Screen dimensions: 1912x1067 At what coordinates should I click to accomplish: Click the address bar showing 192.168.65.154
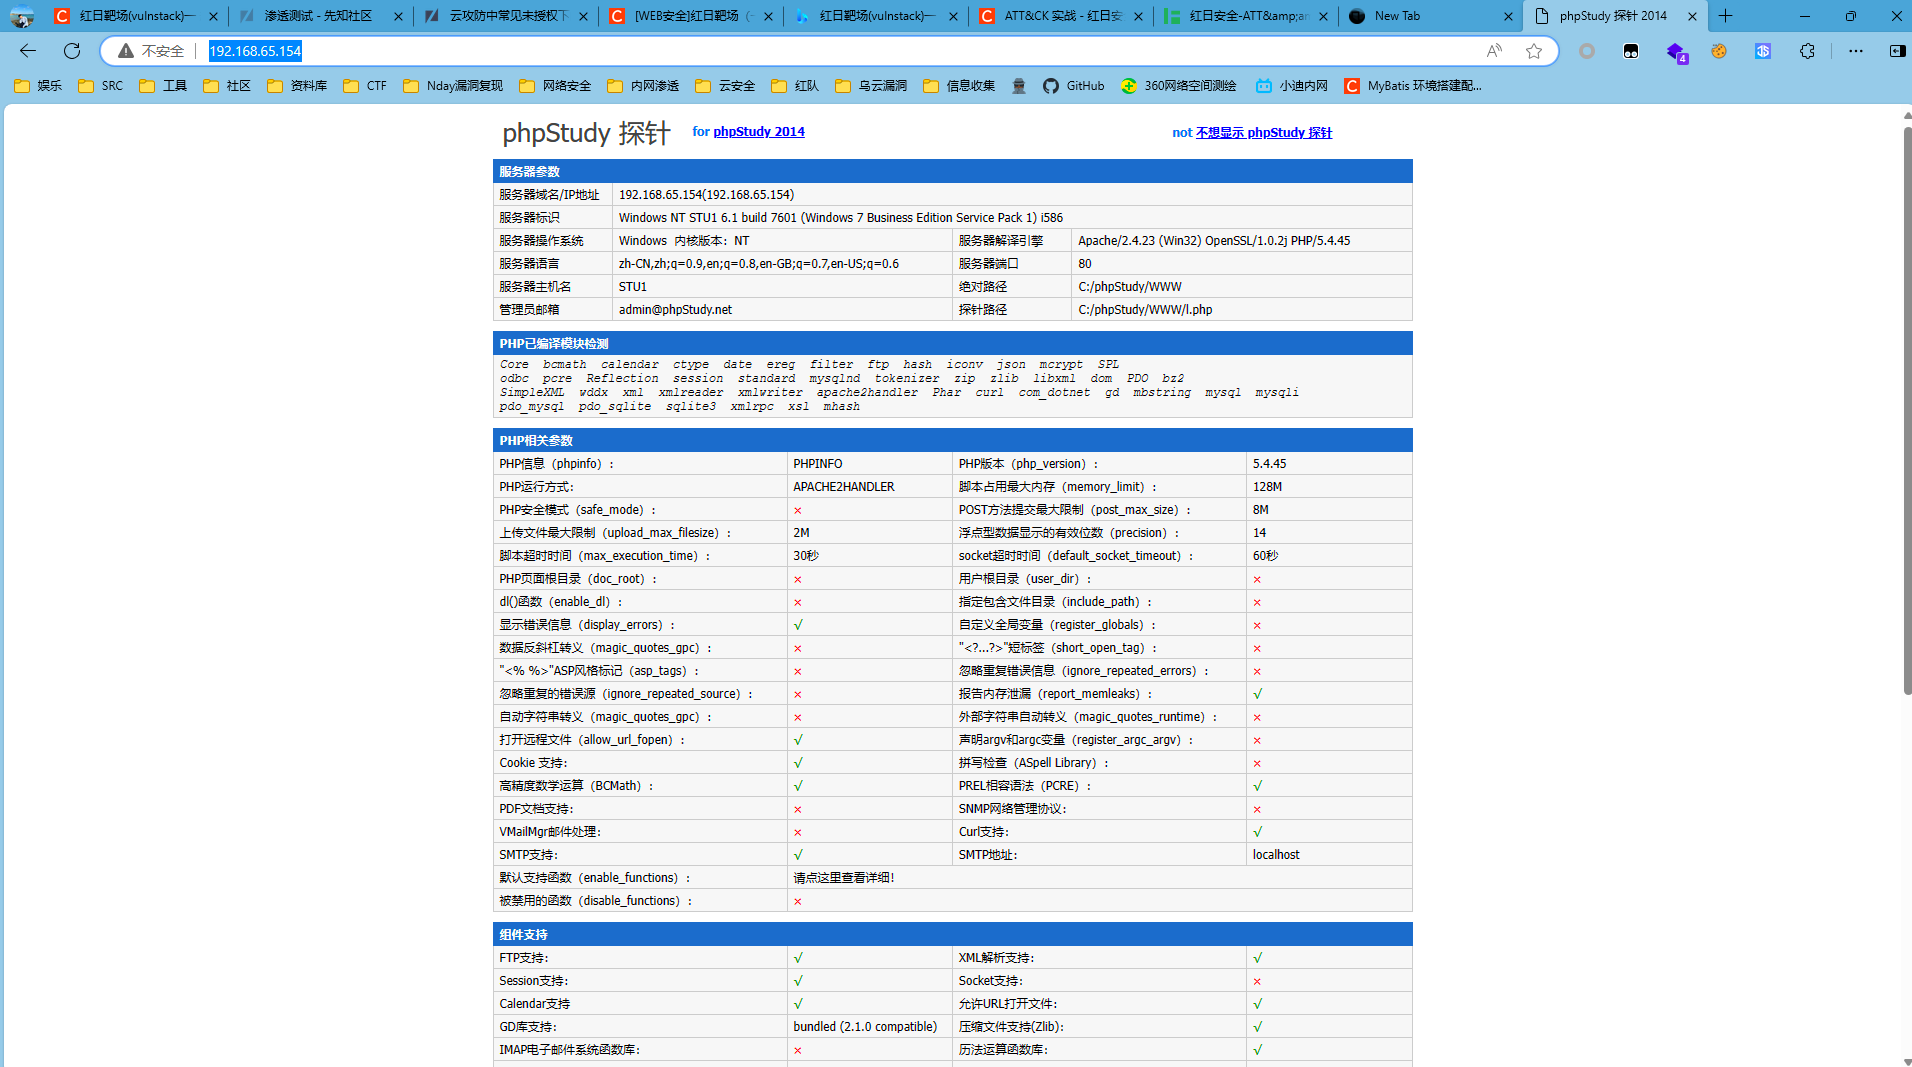(x=800, y=51)
